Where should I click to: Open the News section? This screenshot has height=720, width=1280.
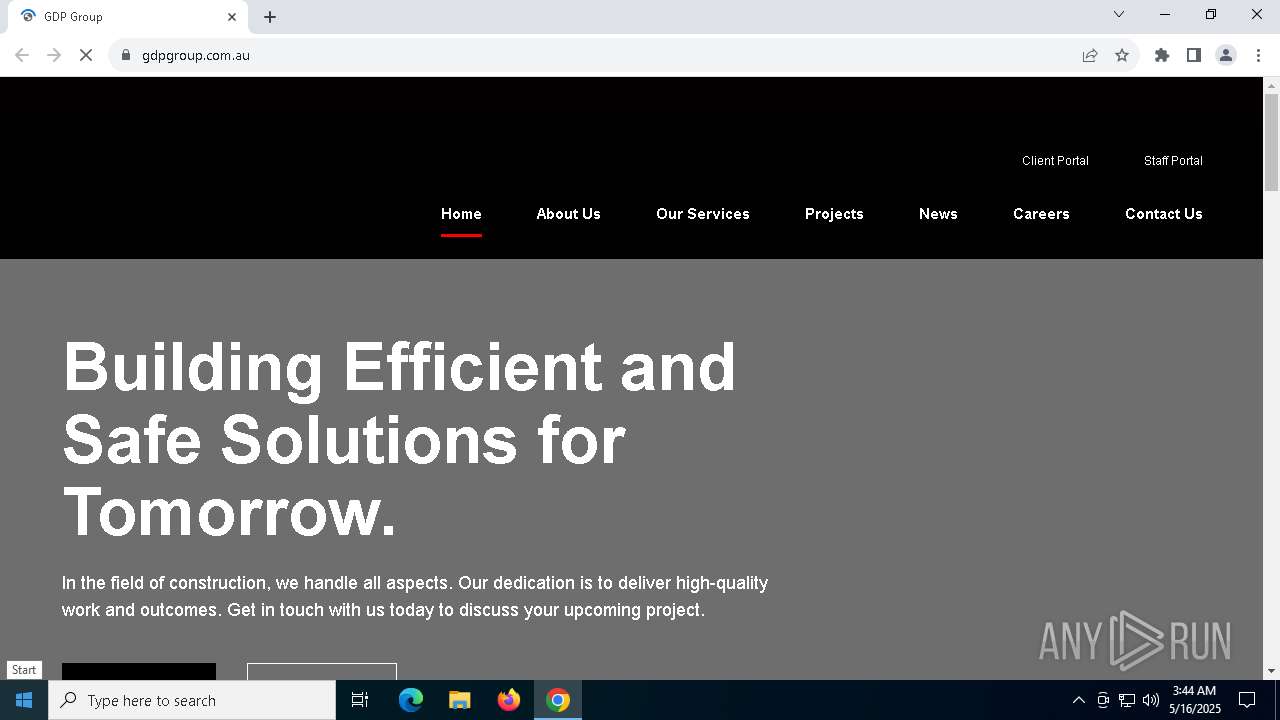[938, 214]
